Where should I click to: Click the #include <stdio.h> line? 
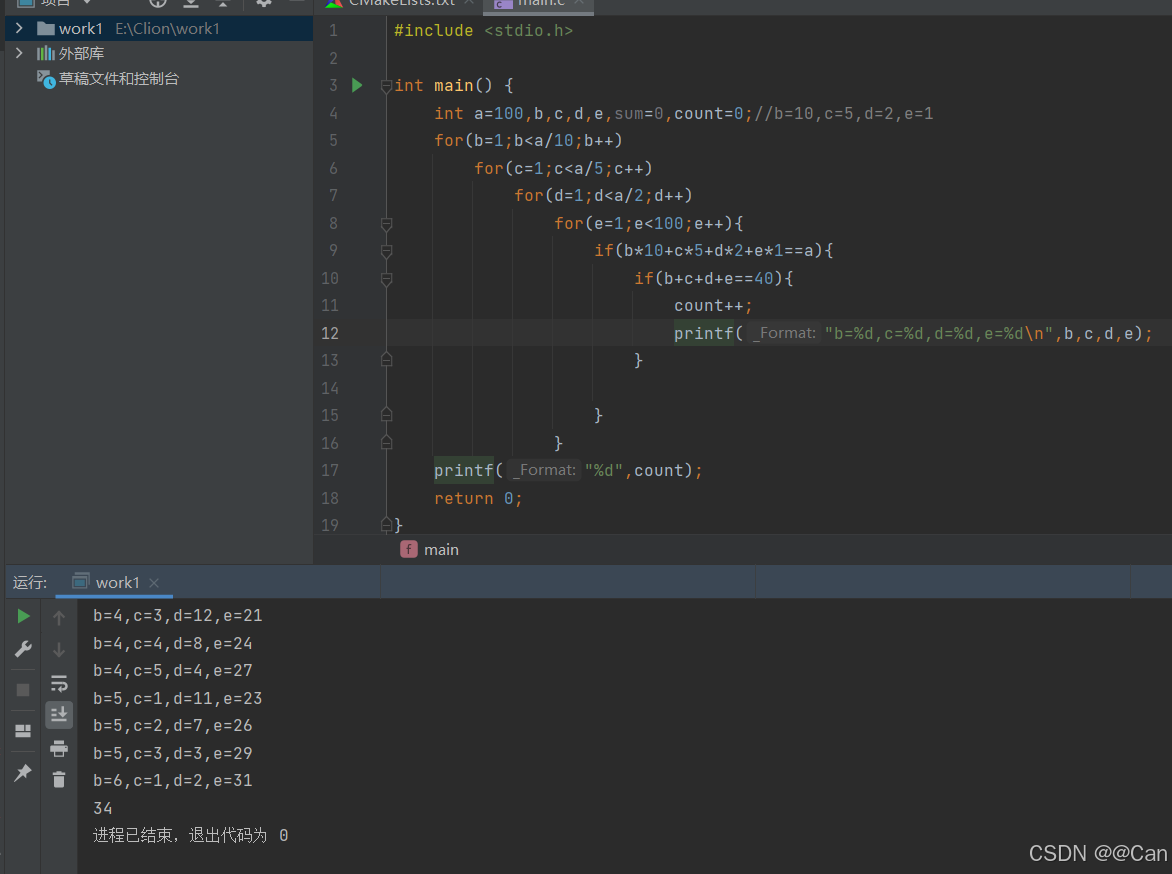(x=484, y=31)
